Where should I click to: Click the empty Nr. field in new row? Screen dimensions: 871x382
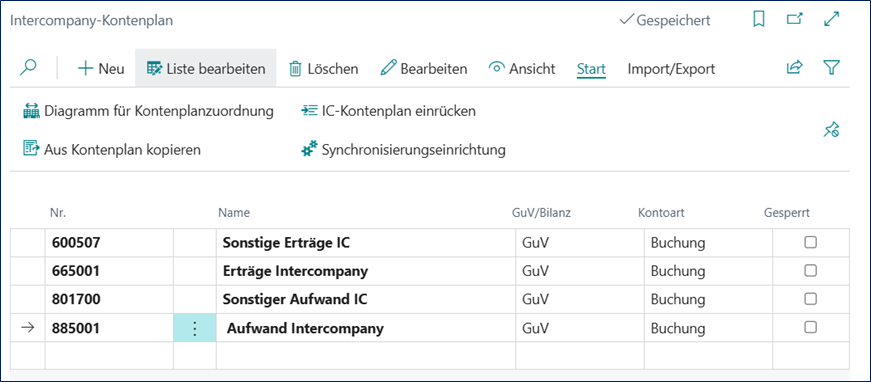[109, 355]
